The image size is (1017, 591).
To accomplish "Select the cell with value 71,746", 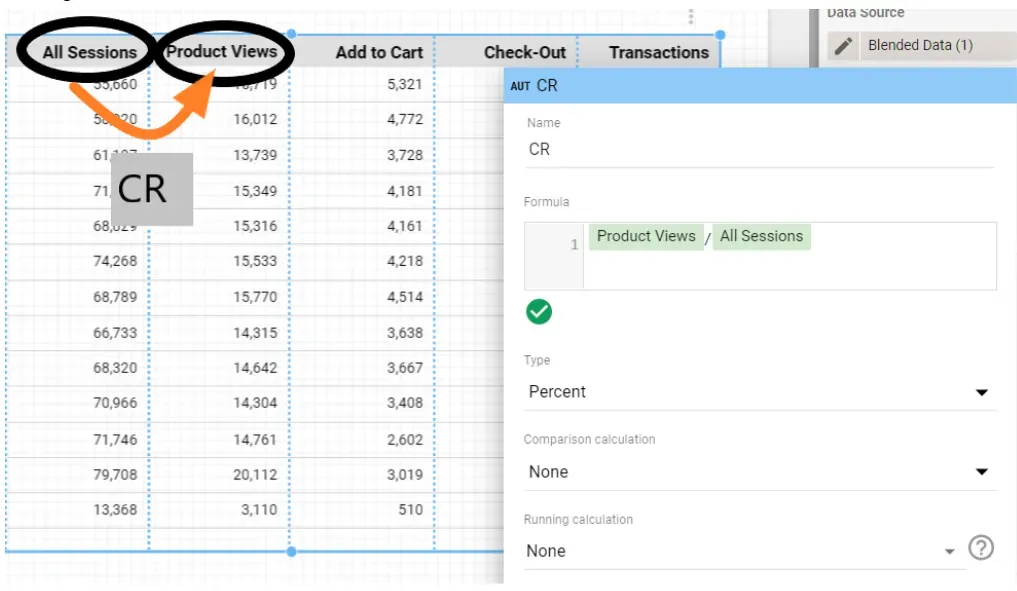I will click(x=115, y=440).
